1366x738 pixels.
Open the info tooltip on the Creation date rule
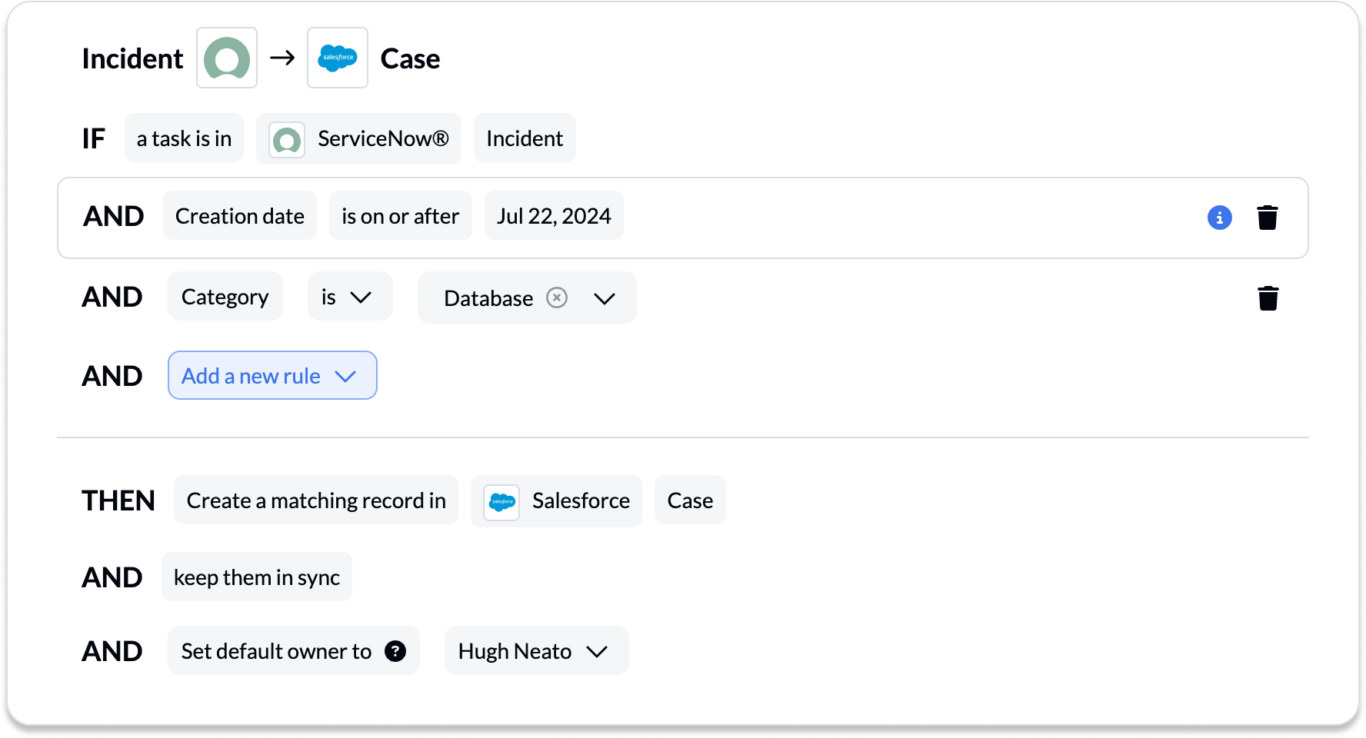coord(1219,217)
